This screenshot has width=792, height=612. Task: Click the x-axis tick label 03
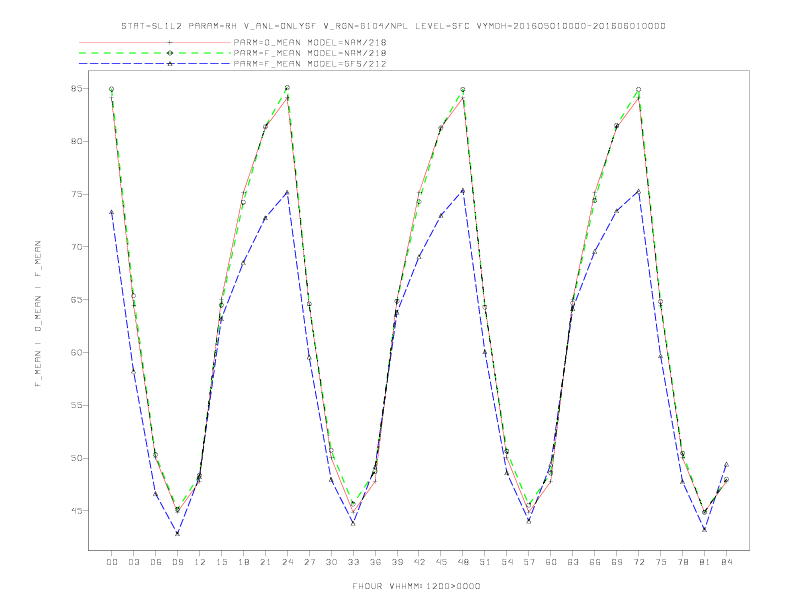click(133, 562)
